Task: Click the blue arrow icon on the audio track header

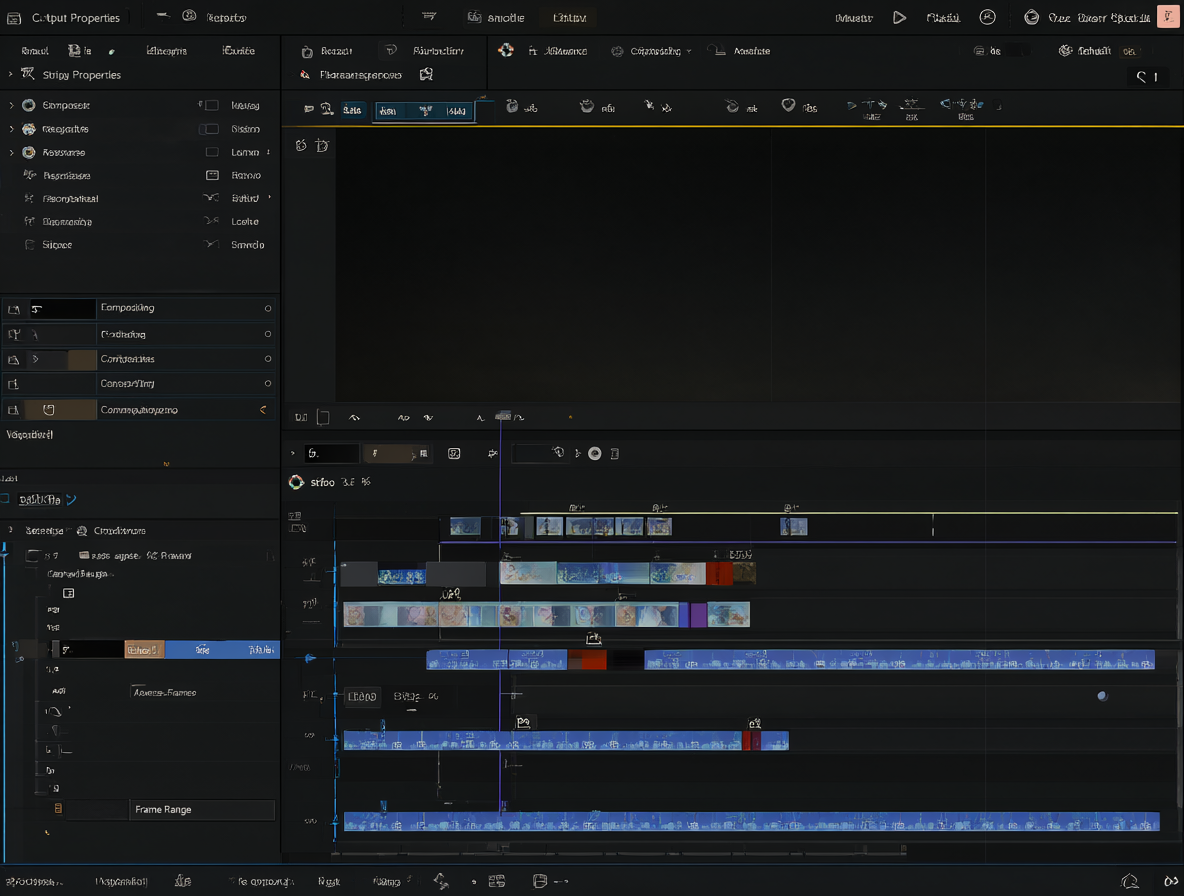Action: coord(310,658)
